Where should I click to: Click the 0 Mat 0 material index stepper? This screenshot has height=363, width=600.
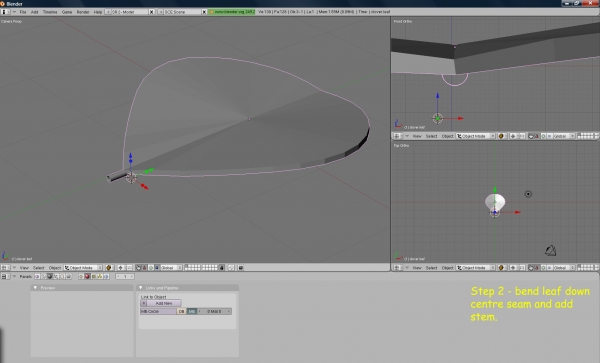coord(214,311)
